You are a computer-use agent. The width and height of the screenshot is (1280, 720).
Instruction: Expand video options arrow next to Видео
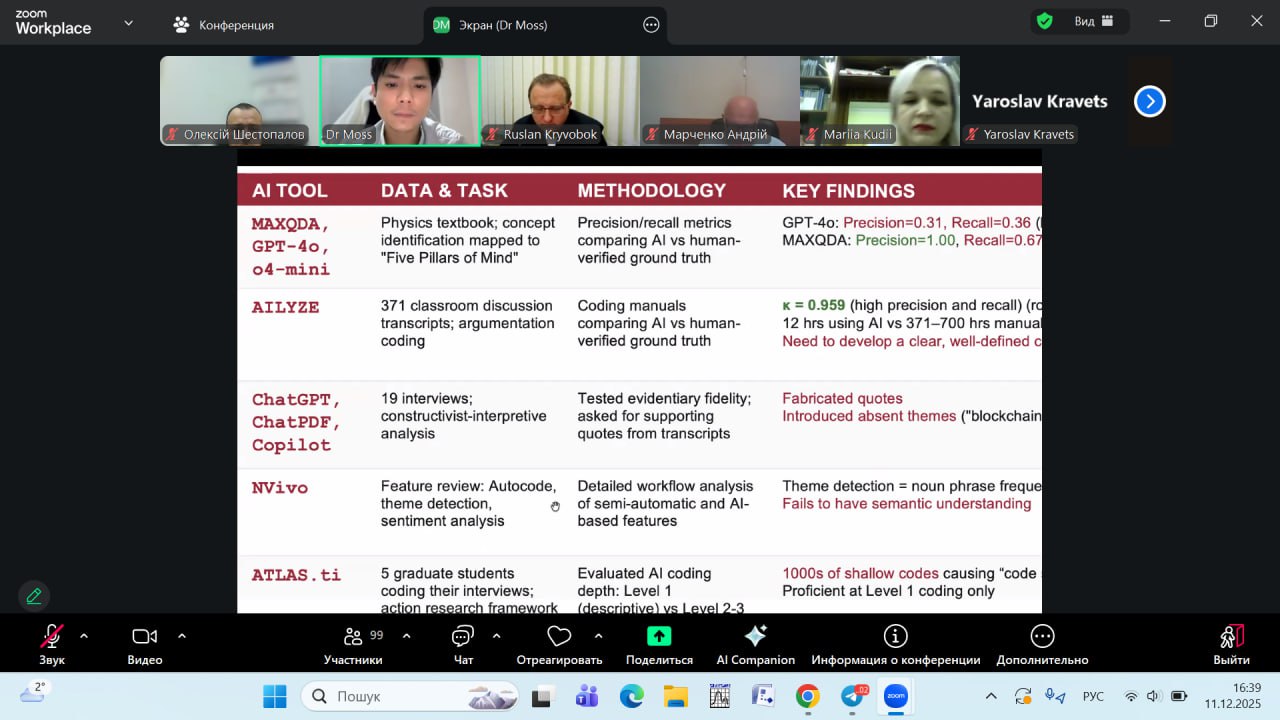click(x=182, y=636)
